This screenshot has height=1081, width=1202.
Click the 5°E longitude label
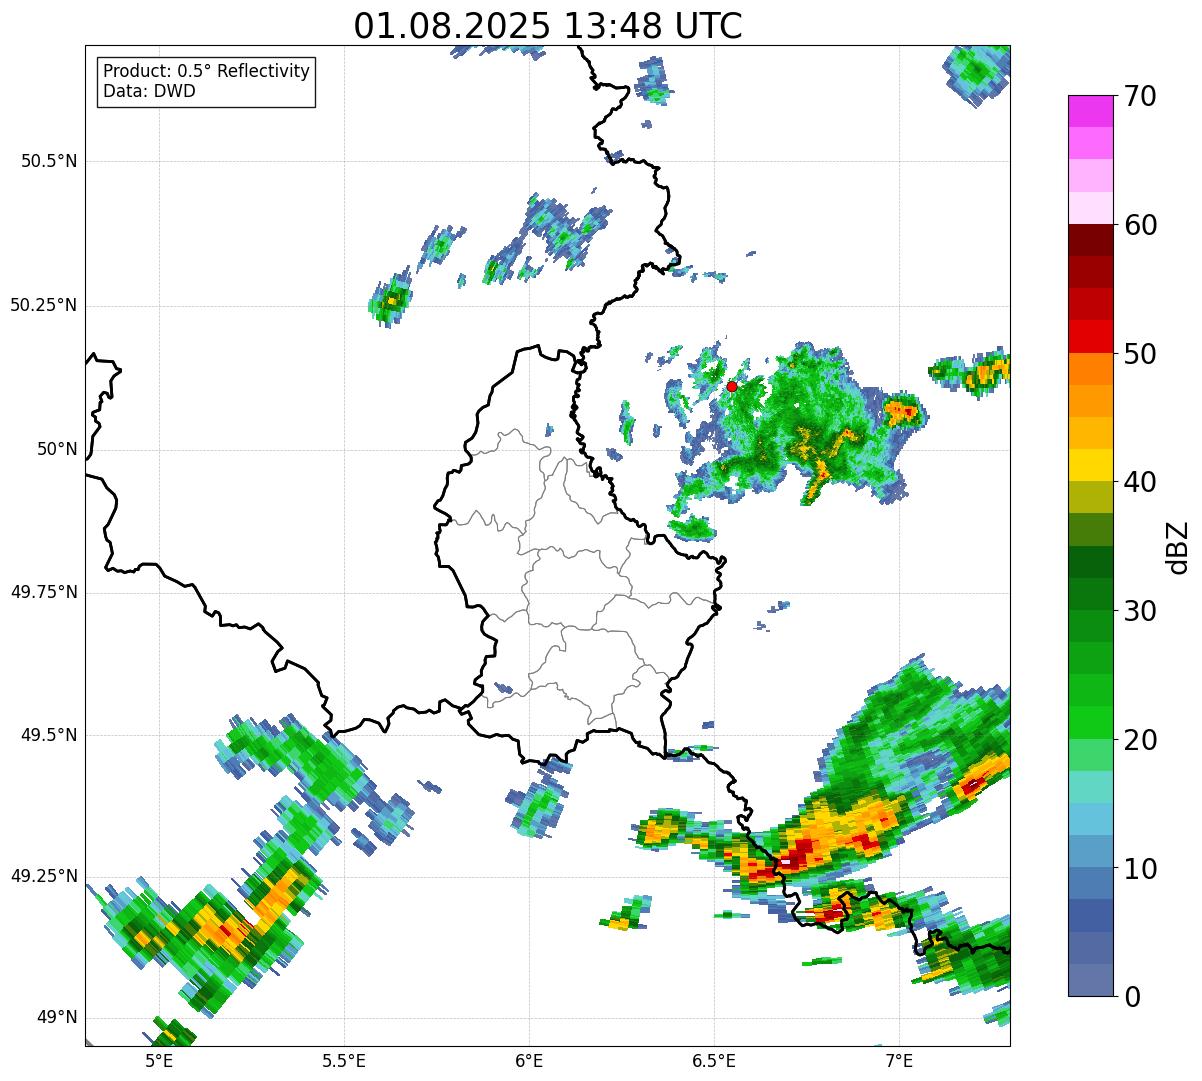159,1060
